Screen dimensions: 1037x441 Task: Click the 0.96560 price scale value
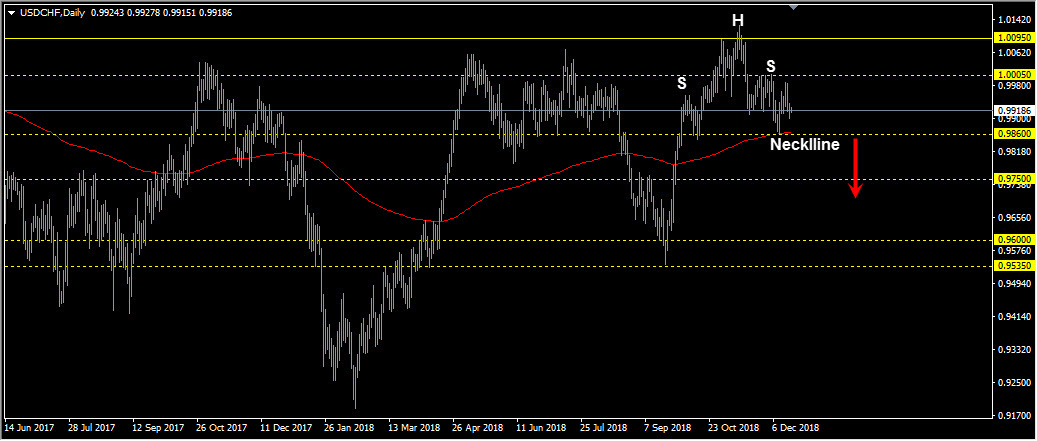1014,218
